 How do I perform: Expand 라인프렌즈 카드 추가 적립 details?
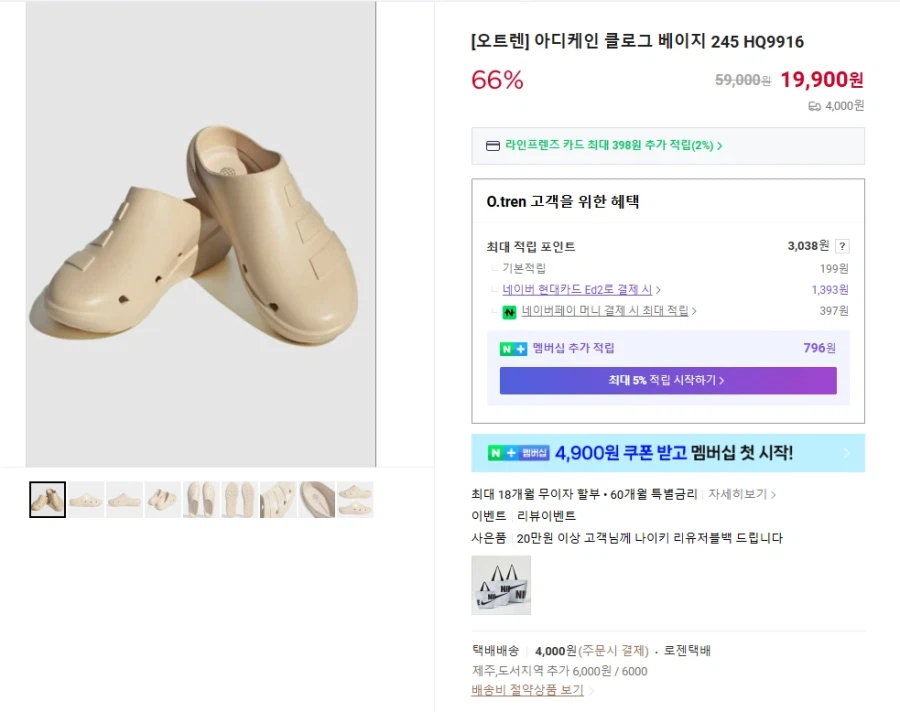pyautogui.click(x=613, y=146)
